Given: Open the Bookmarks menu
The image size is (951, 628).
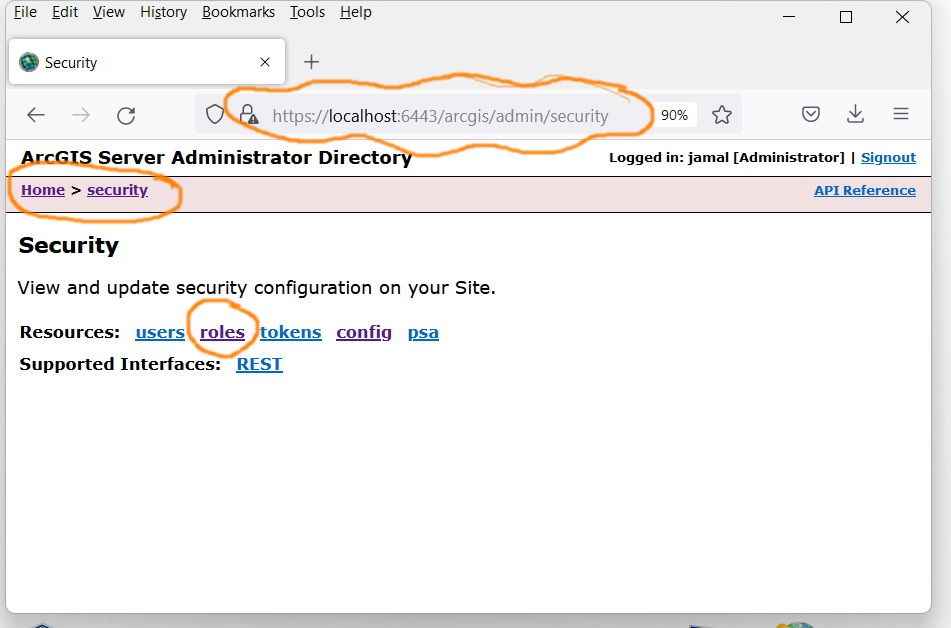Looking at the screenshot, I should [238, 12].
